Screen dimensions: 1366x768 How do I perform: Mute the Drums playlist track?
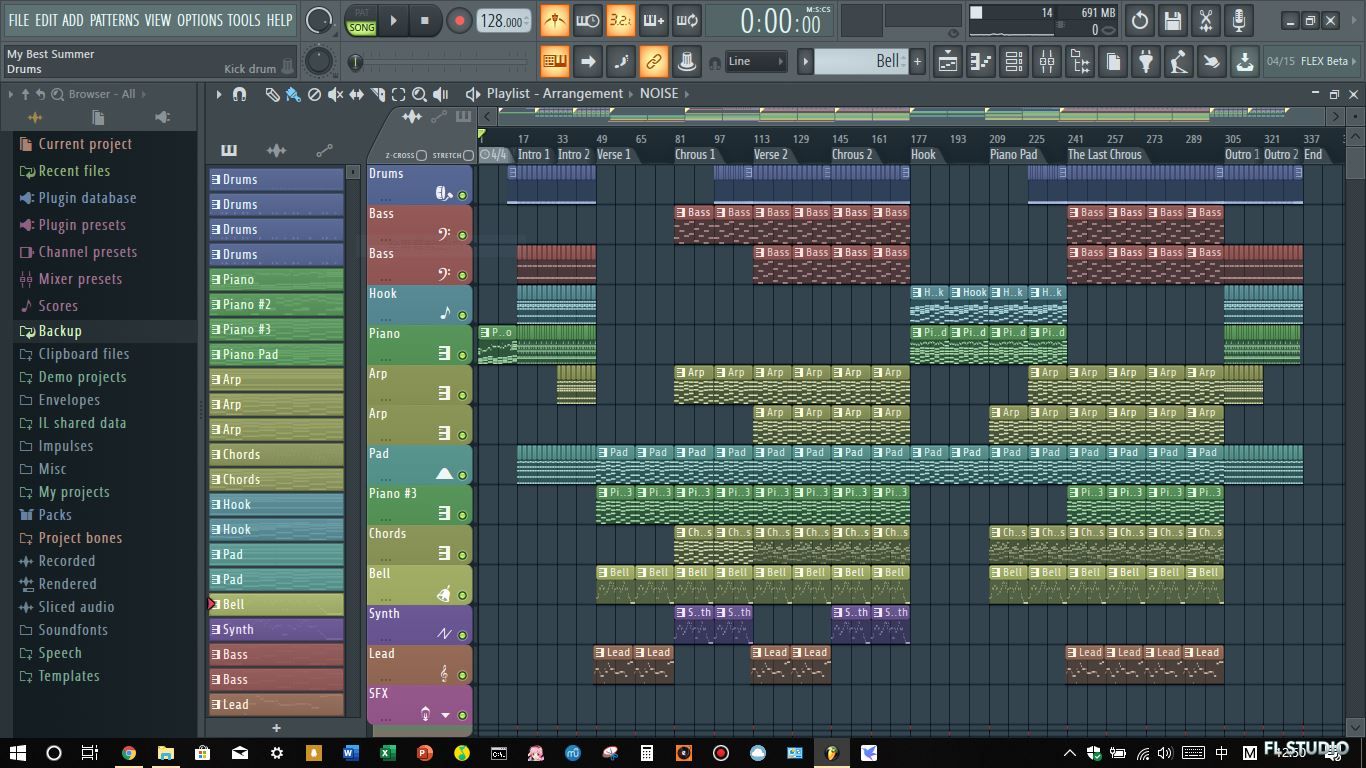pyautogui.click(x=462, y=195)
